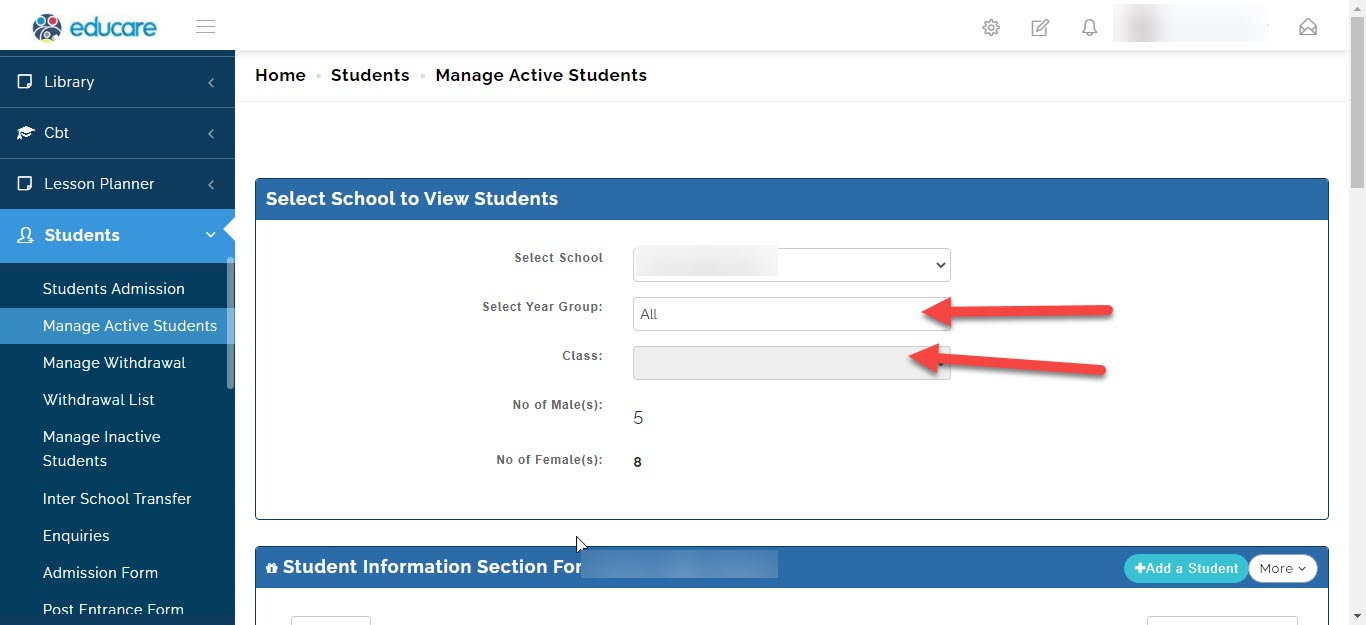Toggle the hamburger sidebar menu

(x=206, y=27)
